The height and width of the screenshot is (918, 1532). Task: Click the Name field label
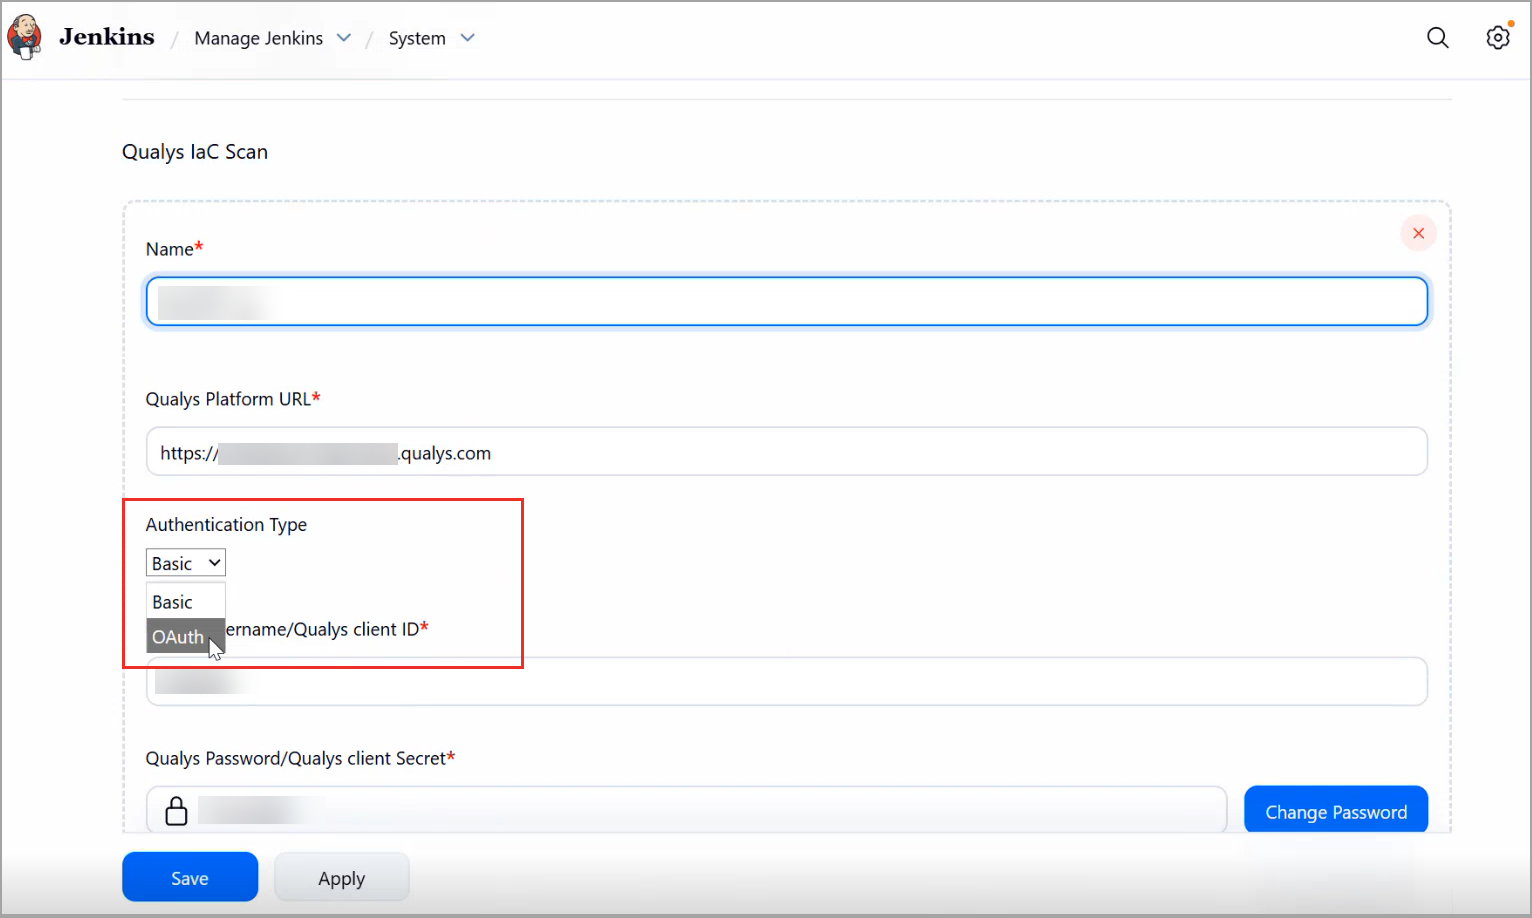pyautogui.click(x=174, y=249)
